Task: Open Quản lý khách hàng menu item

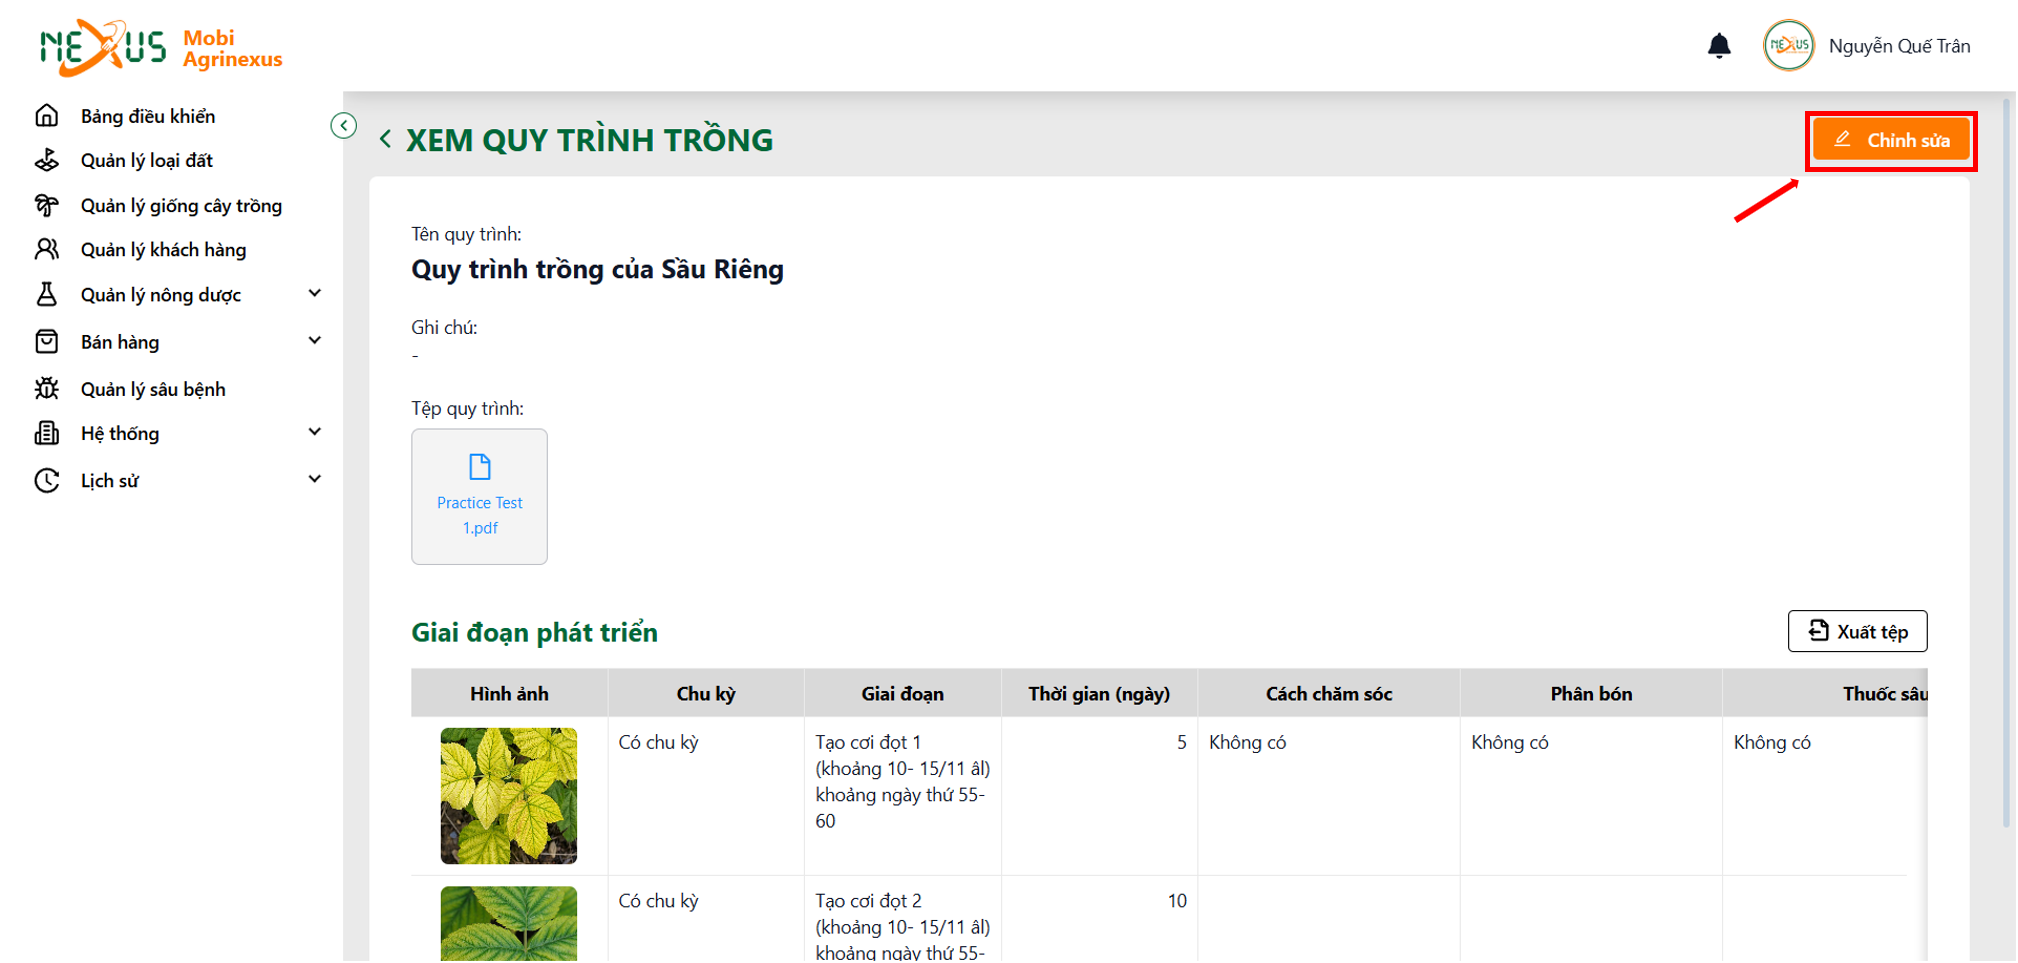Action: click(163, 250)
